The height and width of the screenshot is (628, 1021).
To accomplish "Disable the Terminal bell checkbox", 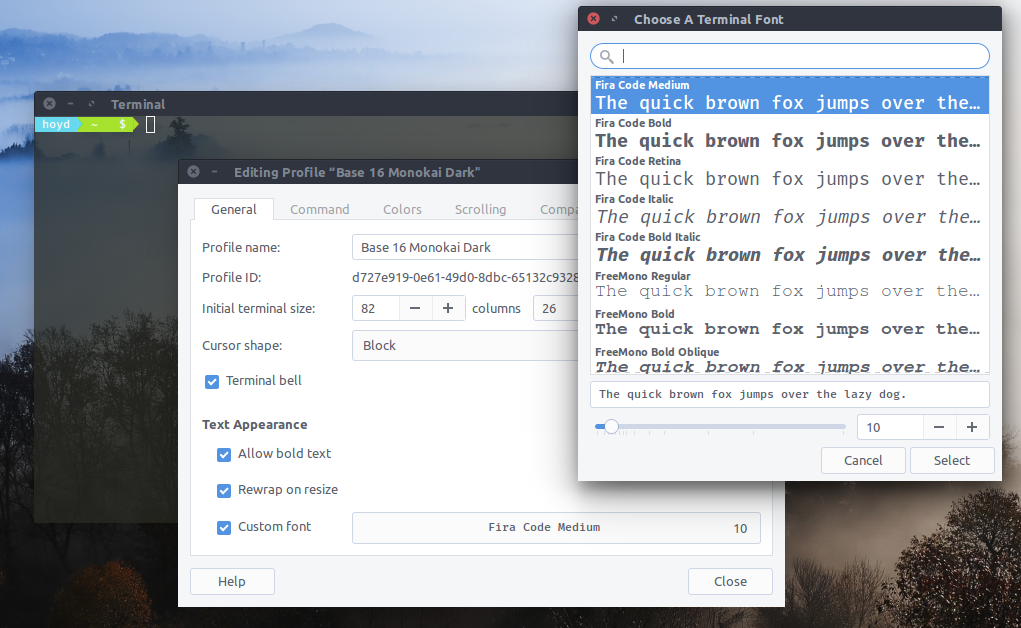I will point(212,381).
